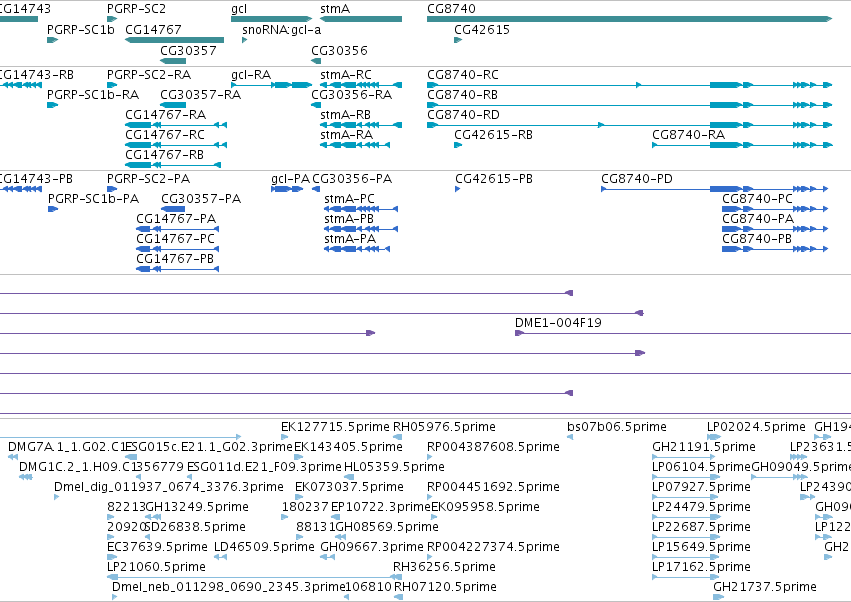Click the PGRP-SC2 gene label
851x602 pixels.
point(136,9)
